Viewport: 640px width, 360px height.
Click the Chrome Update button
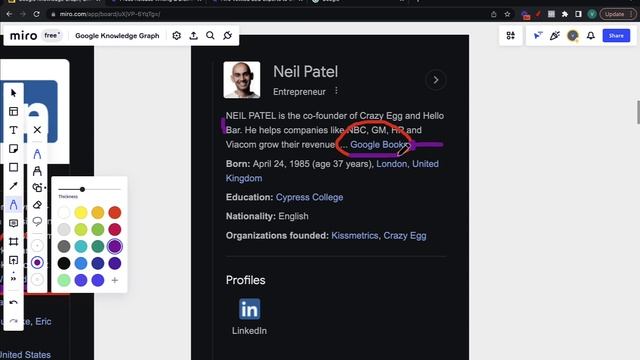tap(618, 14)
